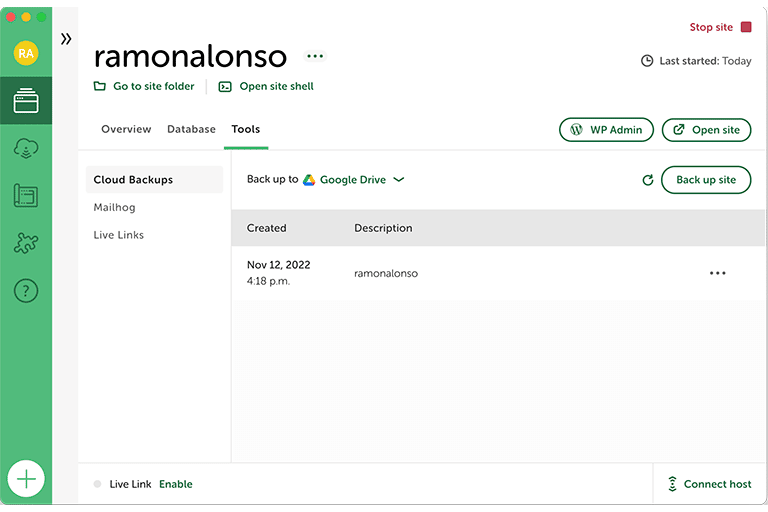Screen dimensions: 768x512
Task: Click the WordPress logo in WP Admin
Action: tap(576, 130)
